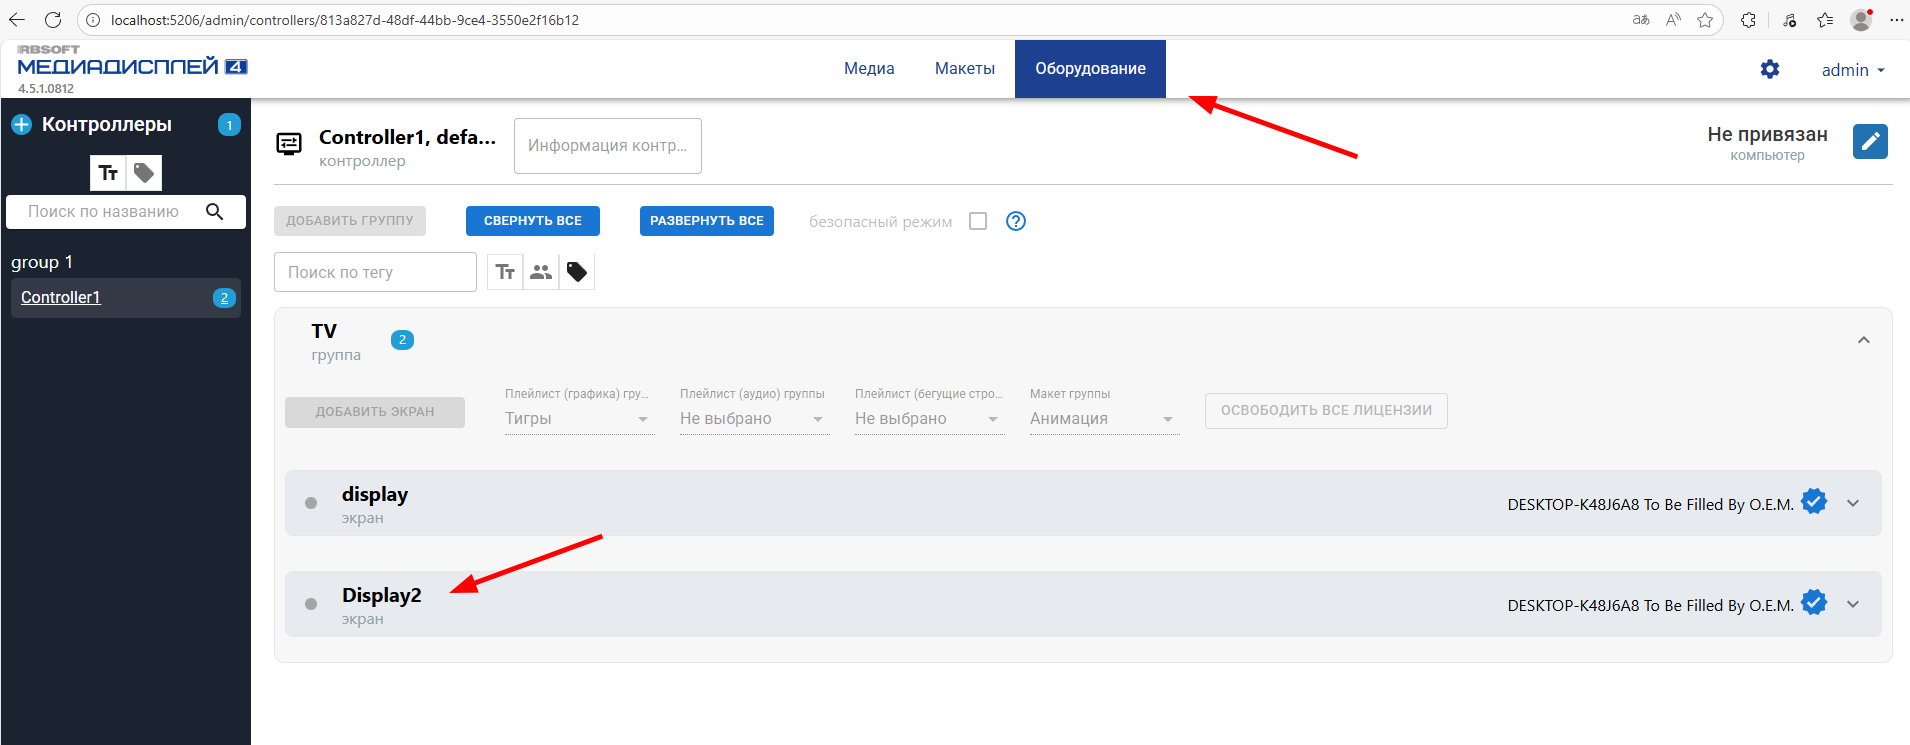Viewport: 1910px width, 745px height.
Task: Open the admin user menu
Action: (x=1852, y=70)
